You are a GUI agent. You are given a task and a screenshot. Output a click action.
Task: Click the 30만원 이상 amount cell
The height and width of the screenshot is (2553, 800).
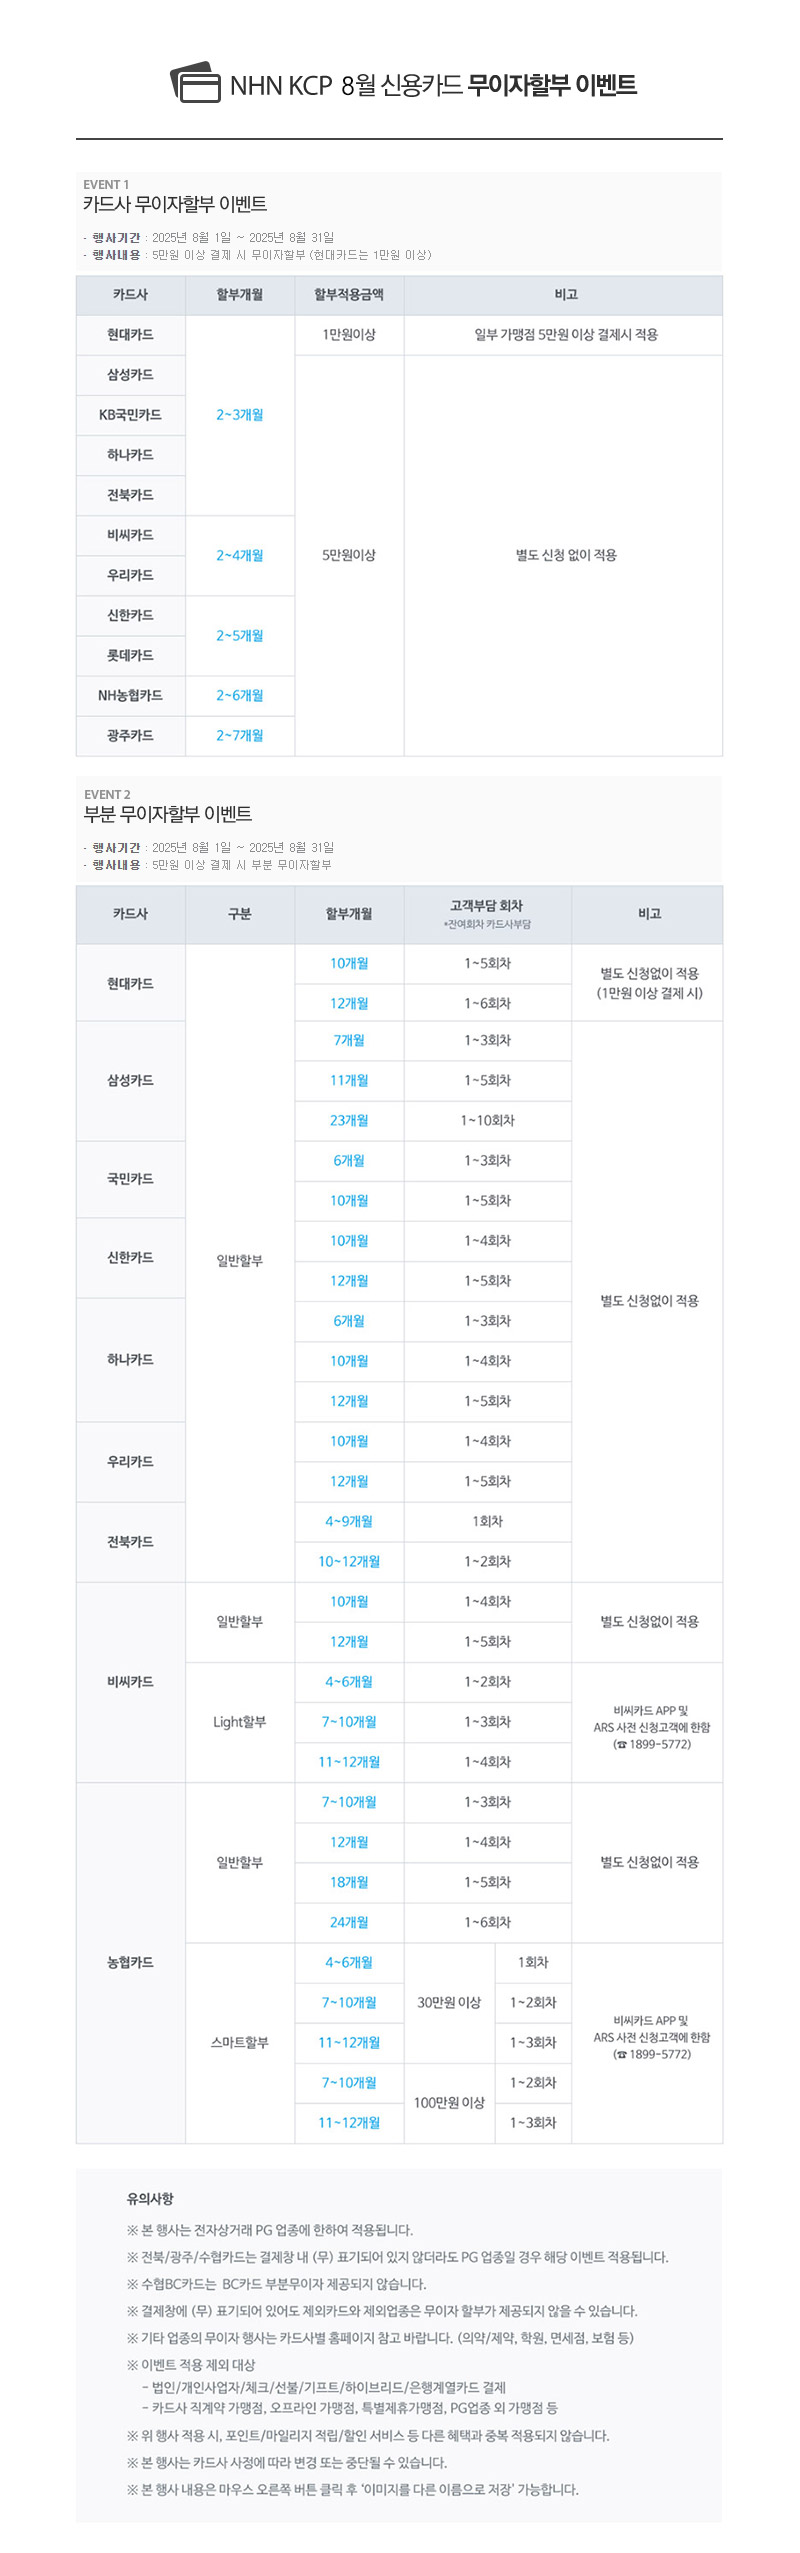449,2002
